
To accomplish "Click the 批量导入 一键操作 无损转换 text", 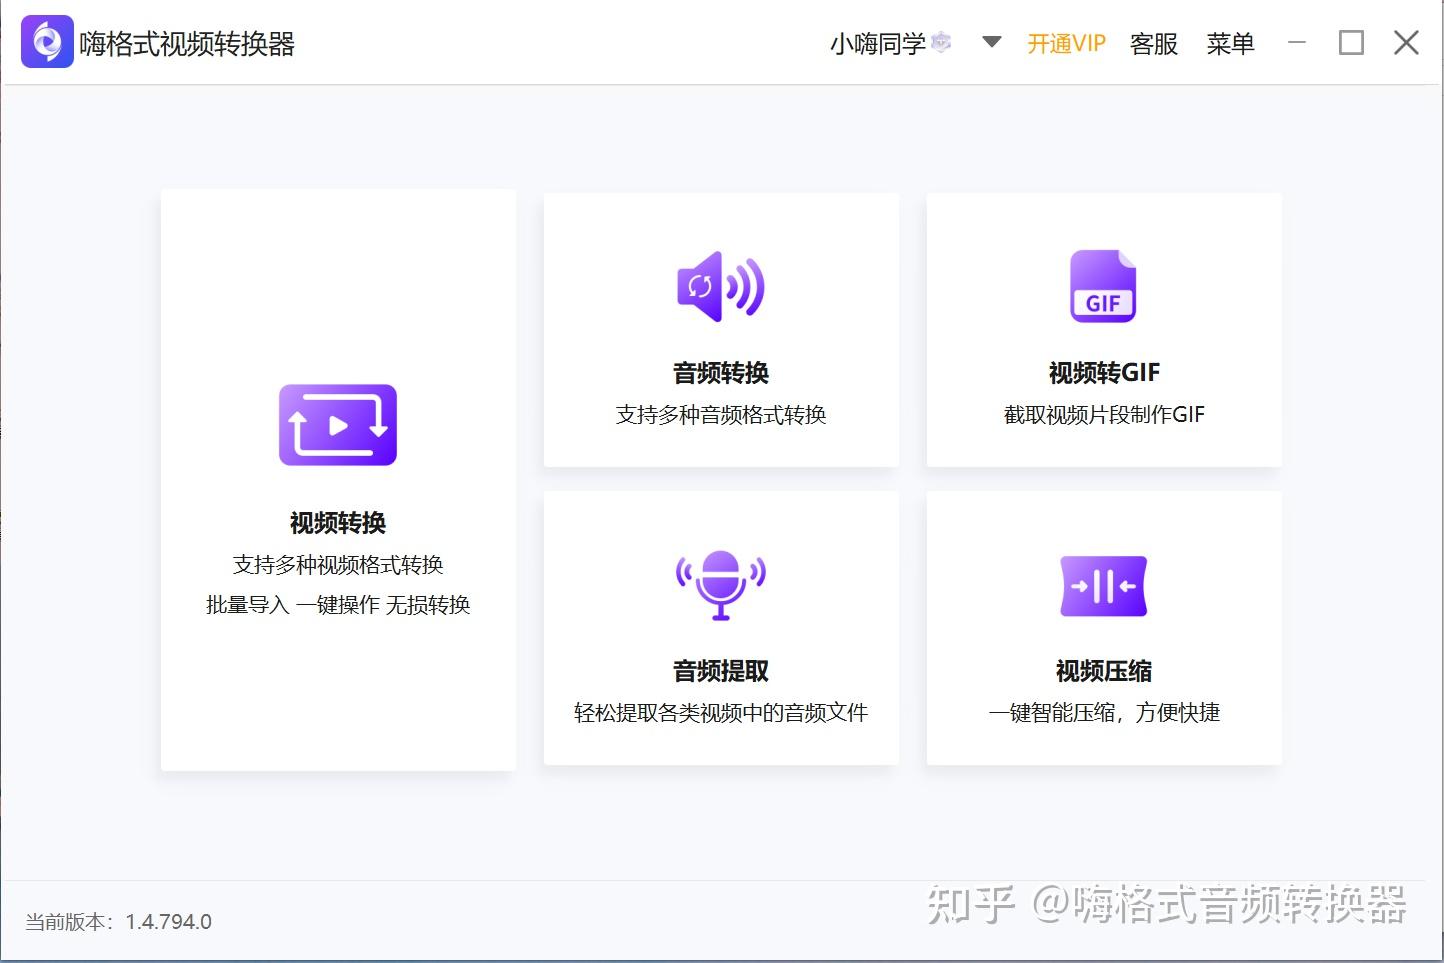I will click(338, 605).
